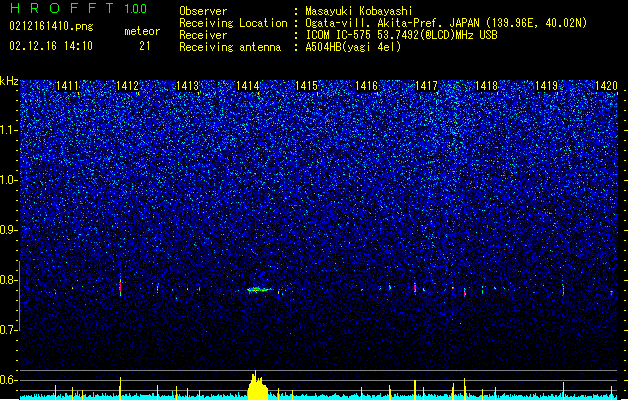Viewport: 629px width, 400px height.
Task: Click the 'Receiving antenna' label
Action: pos(230,47)
